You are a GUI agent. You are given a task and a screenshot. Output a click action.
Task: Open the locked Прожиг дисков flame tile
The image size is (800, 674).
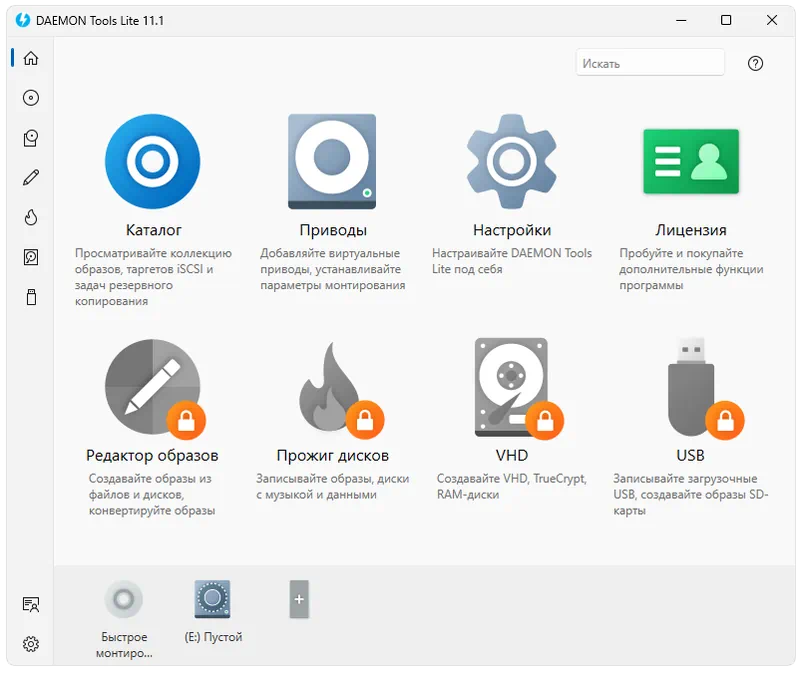coord(332,387)
